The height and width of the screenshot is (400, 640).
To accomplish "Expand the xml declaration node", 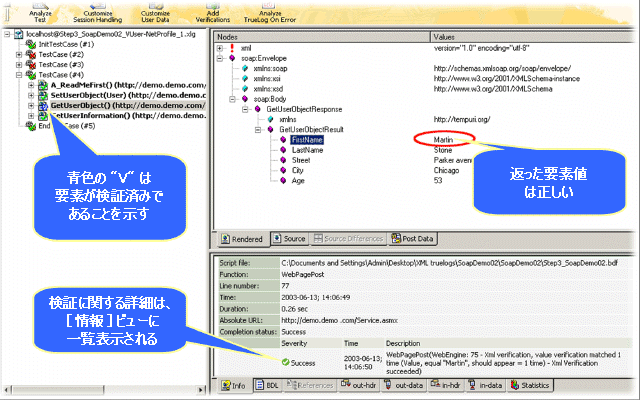I will coord(220,47).
